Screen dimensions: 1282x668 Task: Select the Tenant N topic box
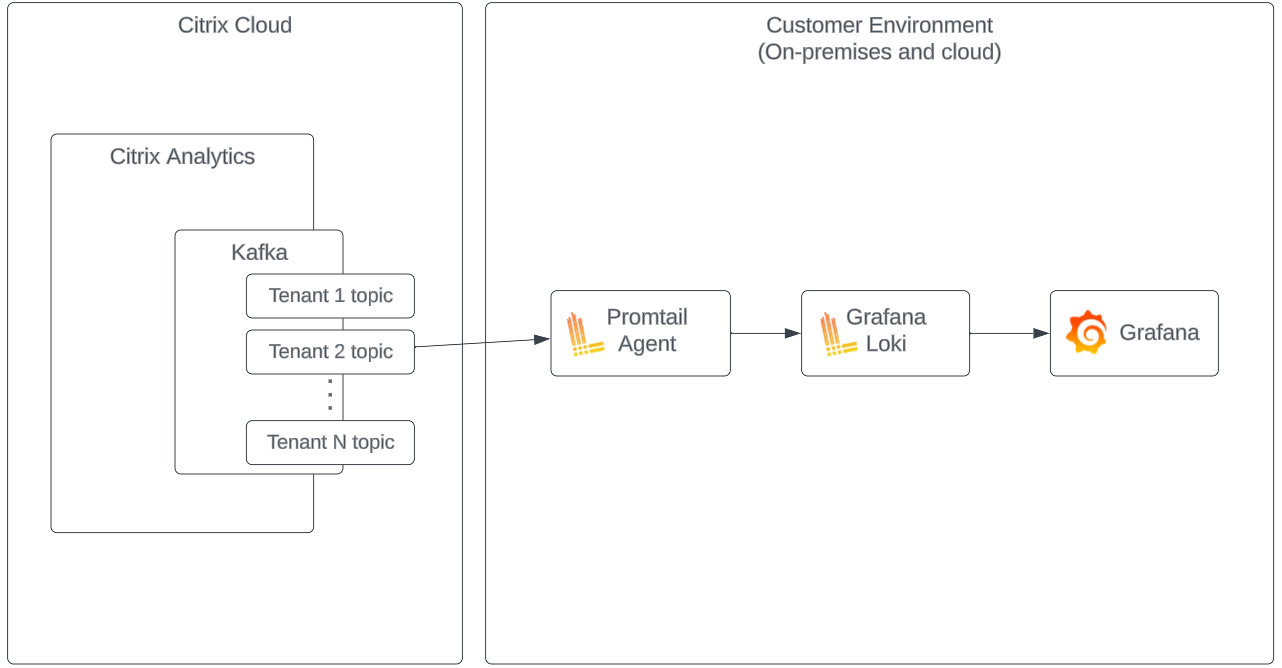click(x=330, y=442)
